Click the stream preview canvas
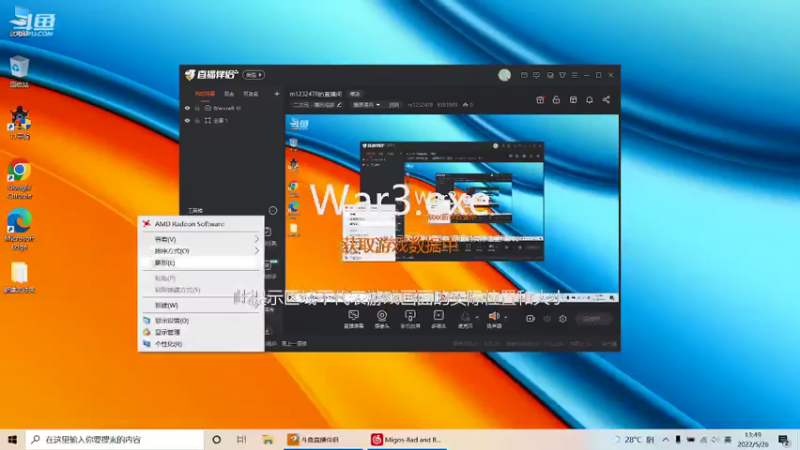Image resolution: width=800 pixels, height=450 pixels. [x=452, y=208]
